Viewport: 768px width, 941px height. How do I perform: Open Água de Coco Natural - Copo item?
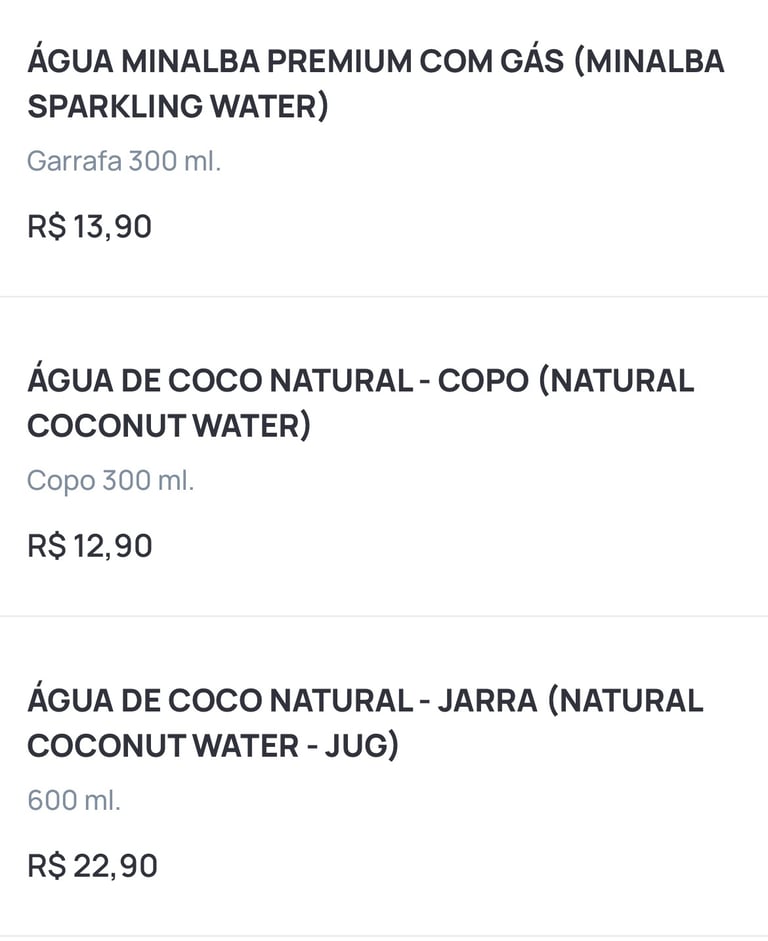point(360,381)
